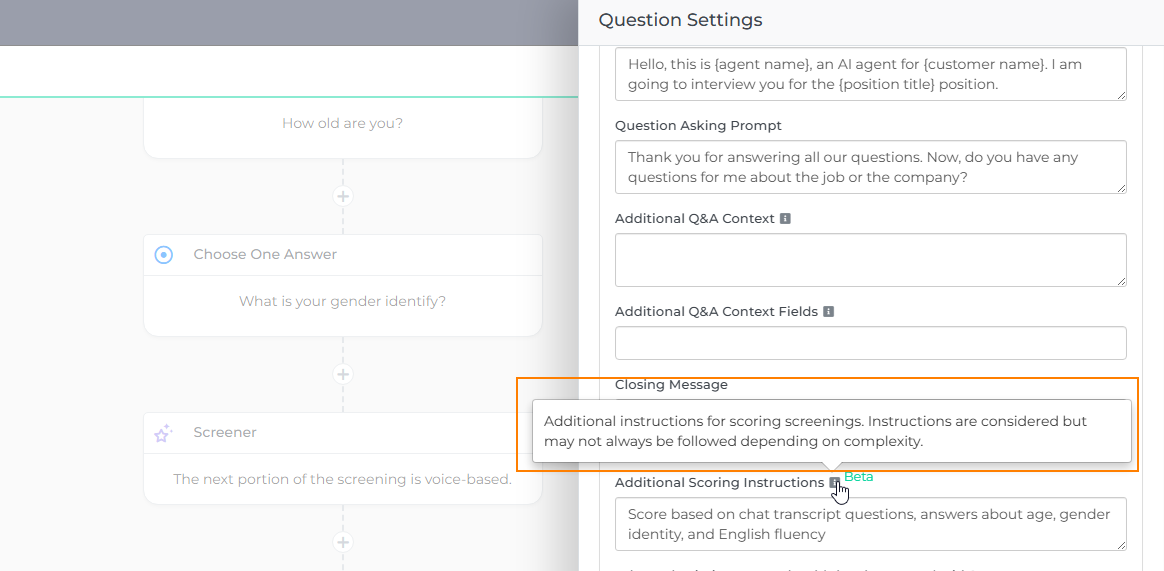Add a step between Choose One Answer and Screener
The height and width of the screenshot is (571, 1164).
tap(343, 374)
